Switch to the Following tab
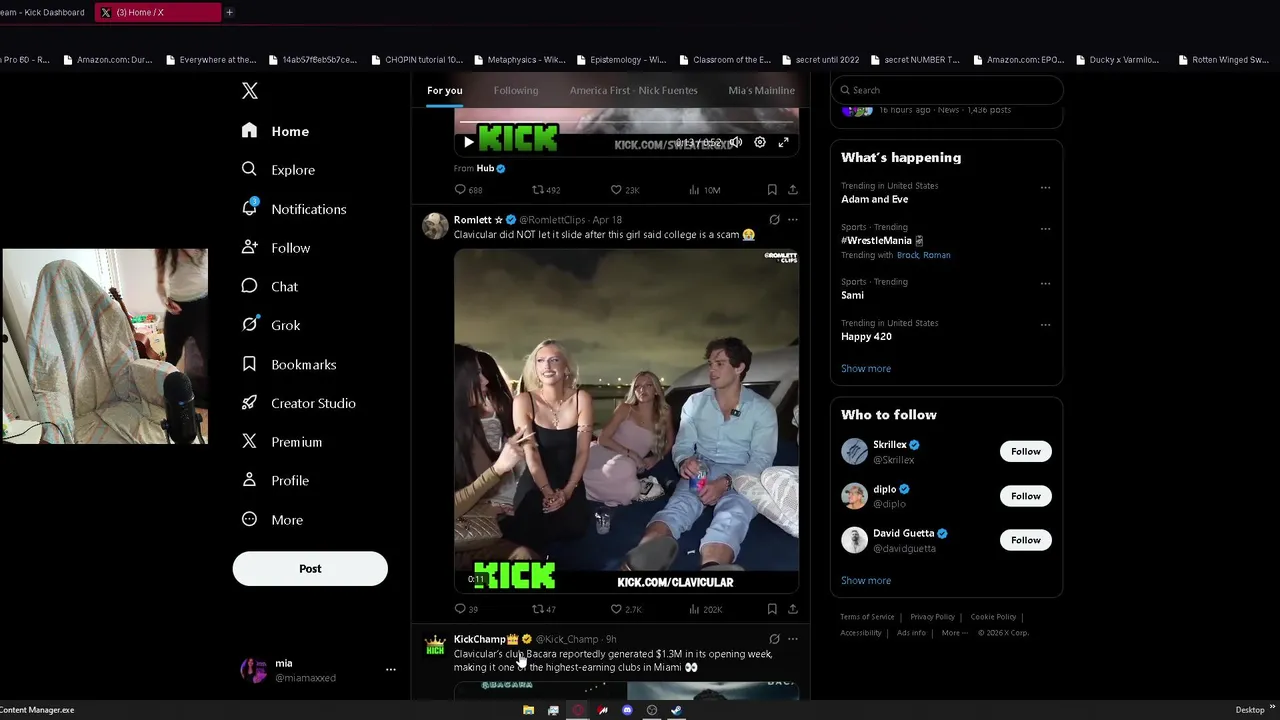This screenshot has height=720, width=1280. click(x=516, y=90)
